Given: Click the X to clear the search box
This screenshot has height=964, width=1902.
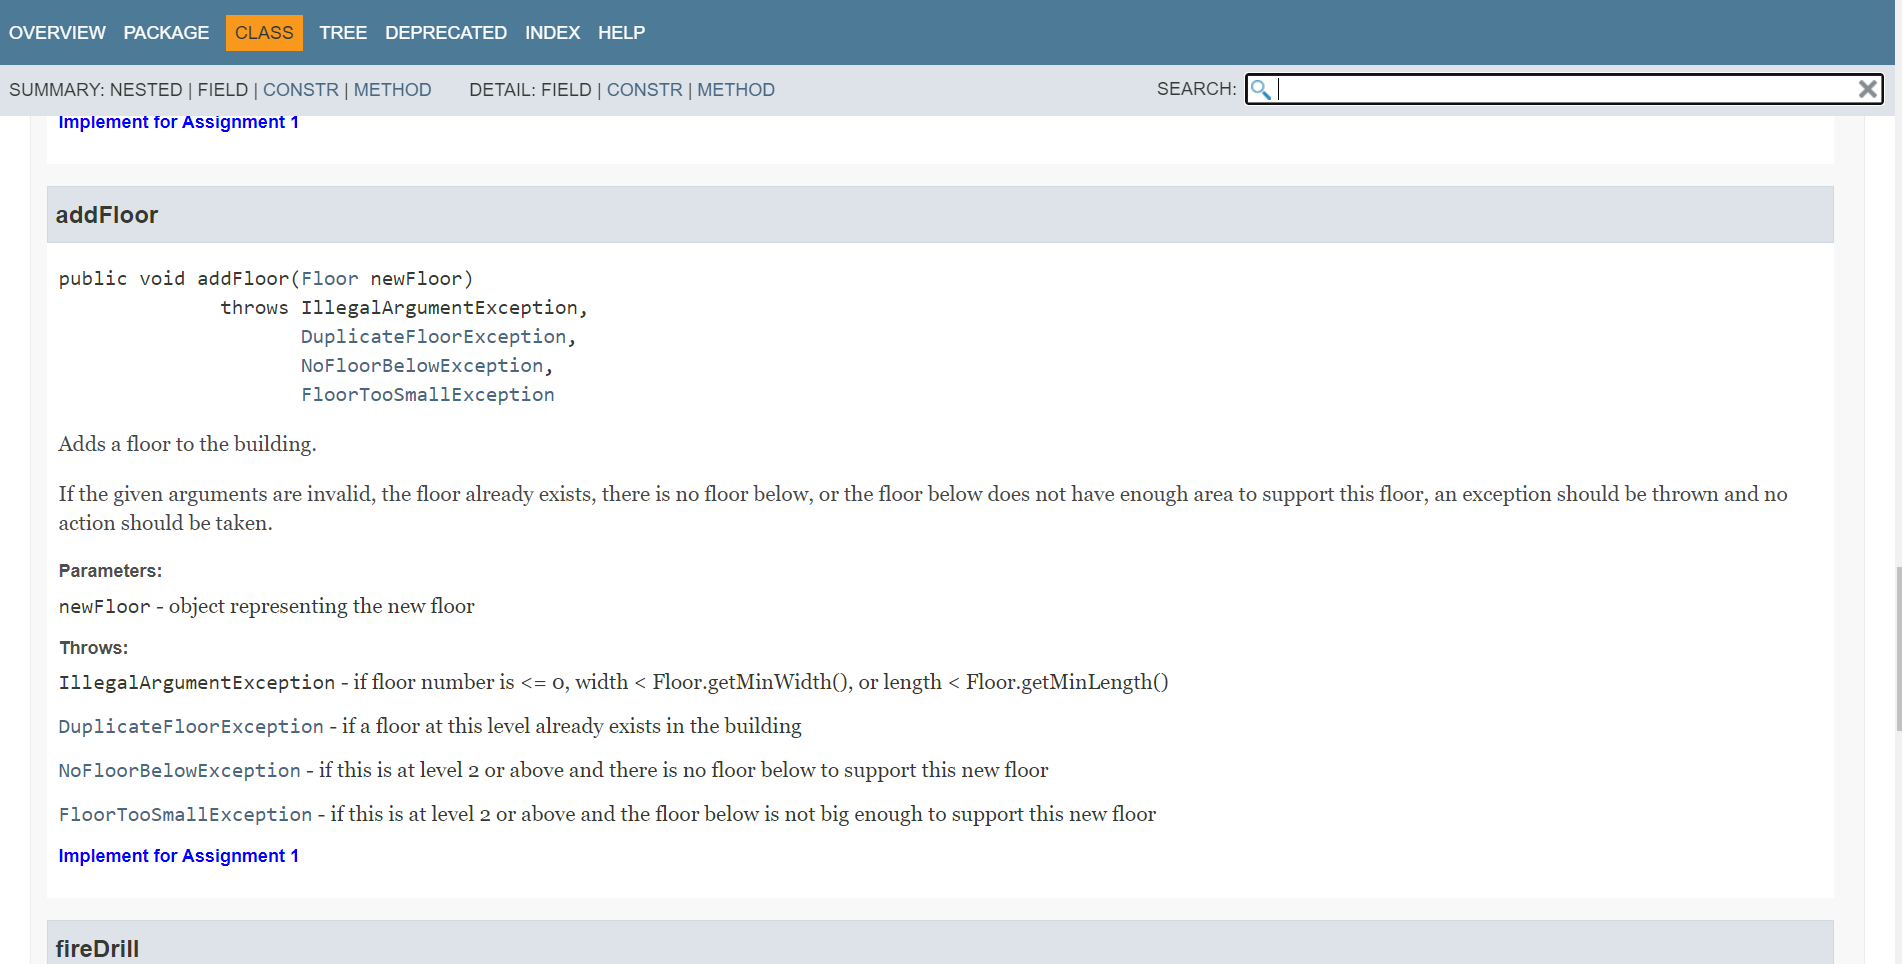Looking at the screenshot, I should (x=1868, y=89).
